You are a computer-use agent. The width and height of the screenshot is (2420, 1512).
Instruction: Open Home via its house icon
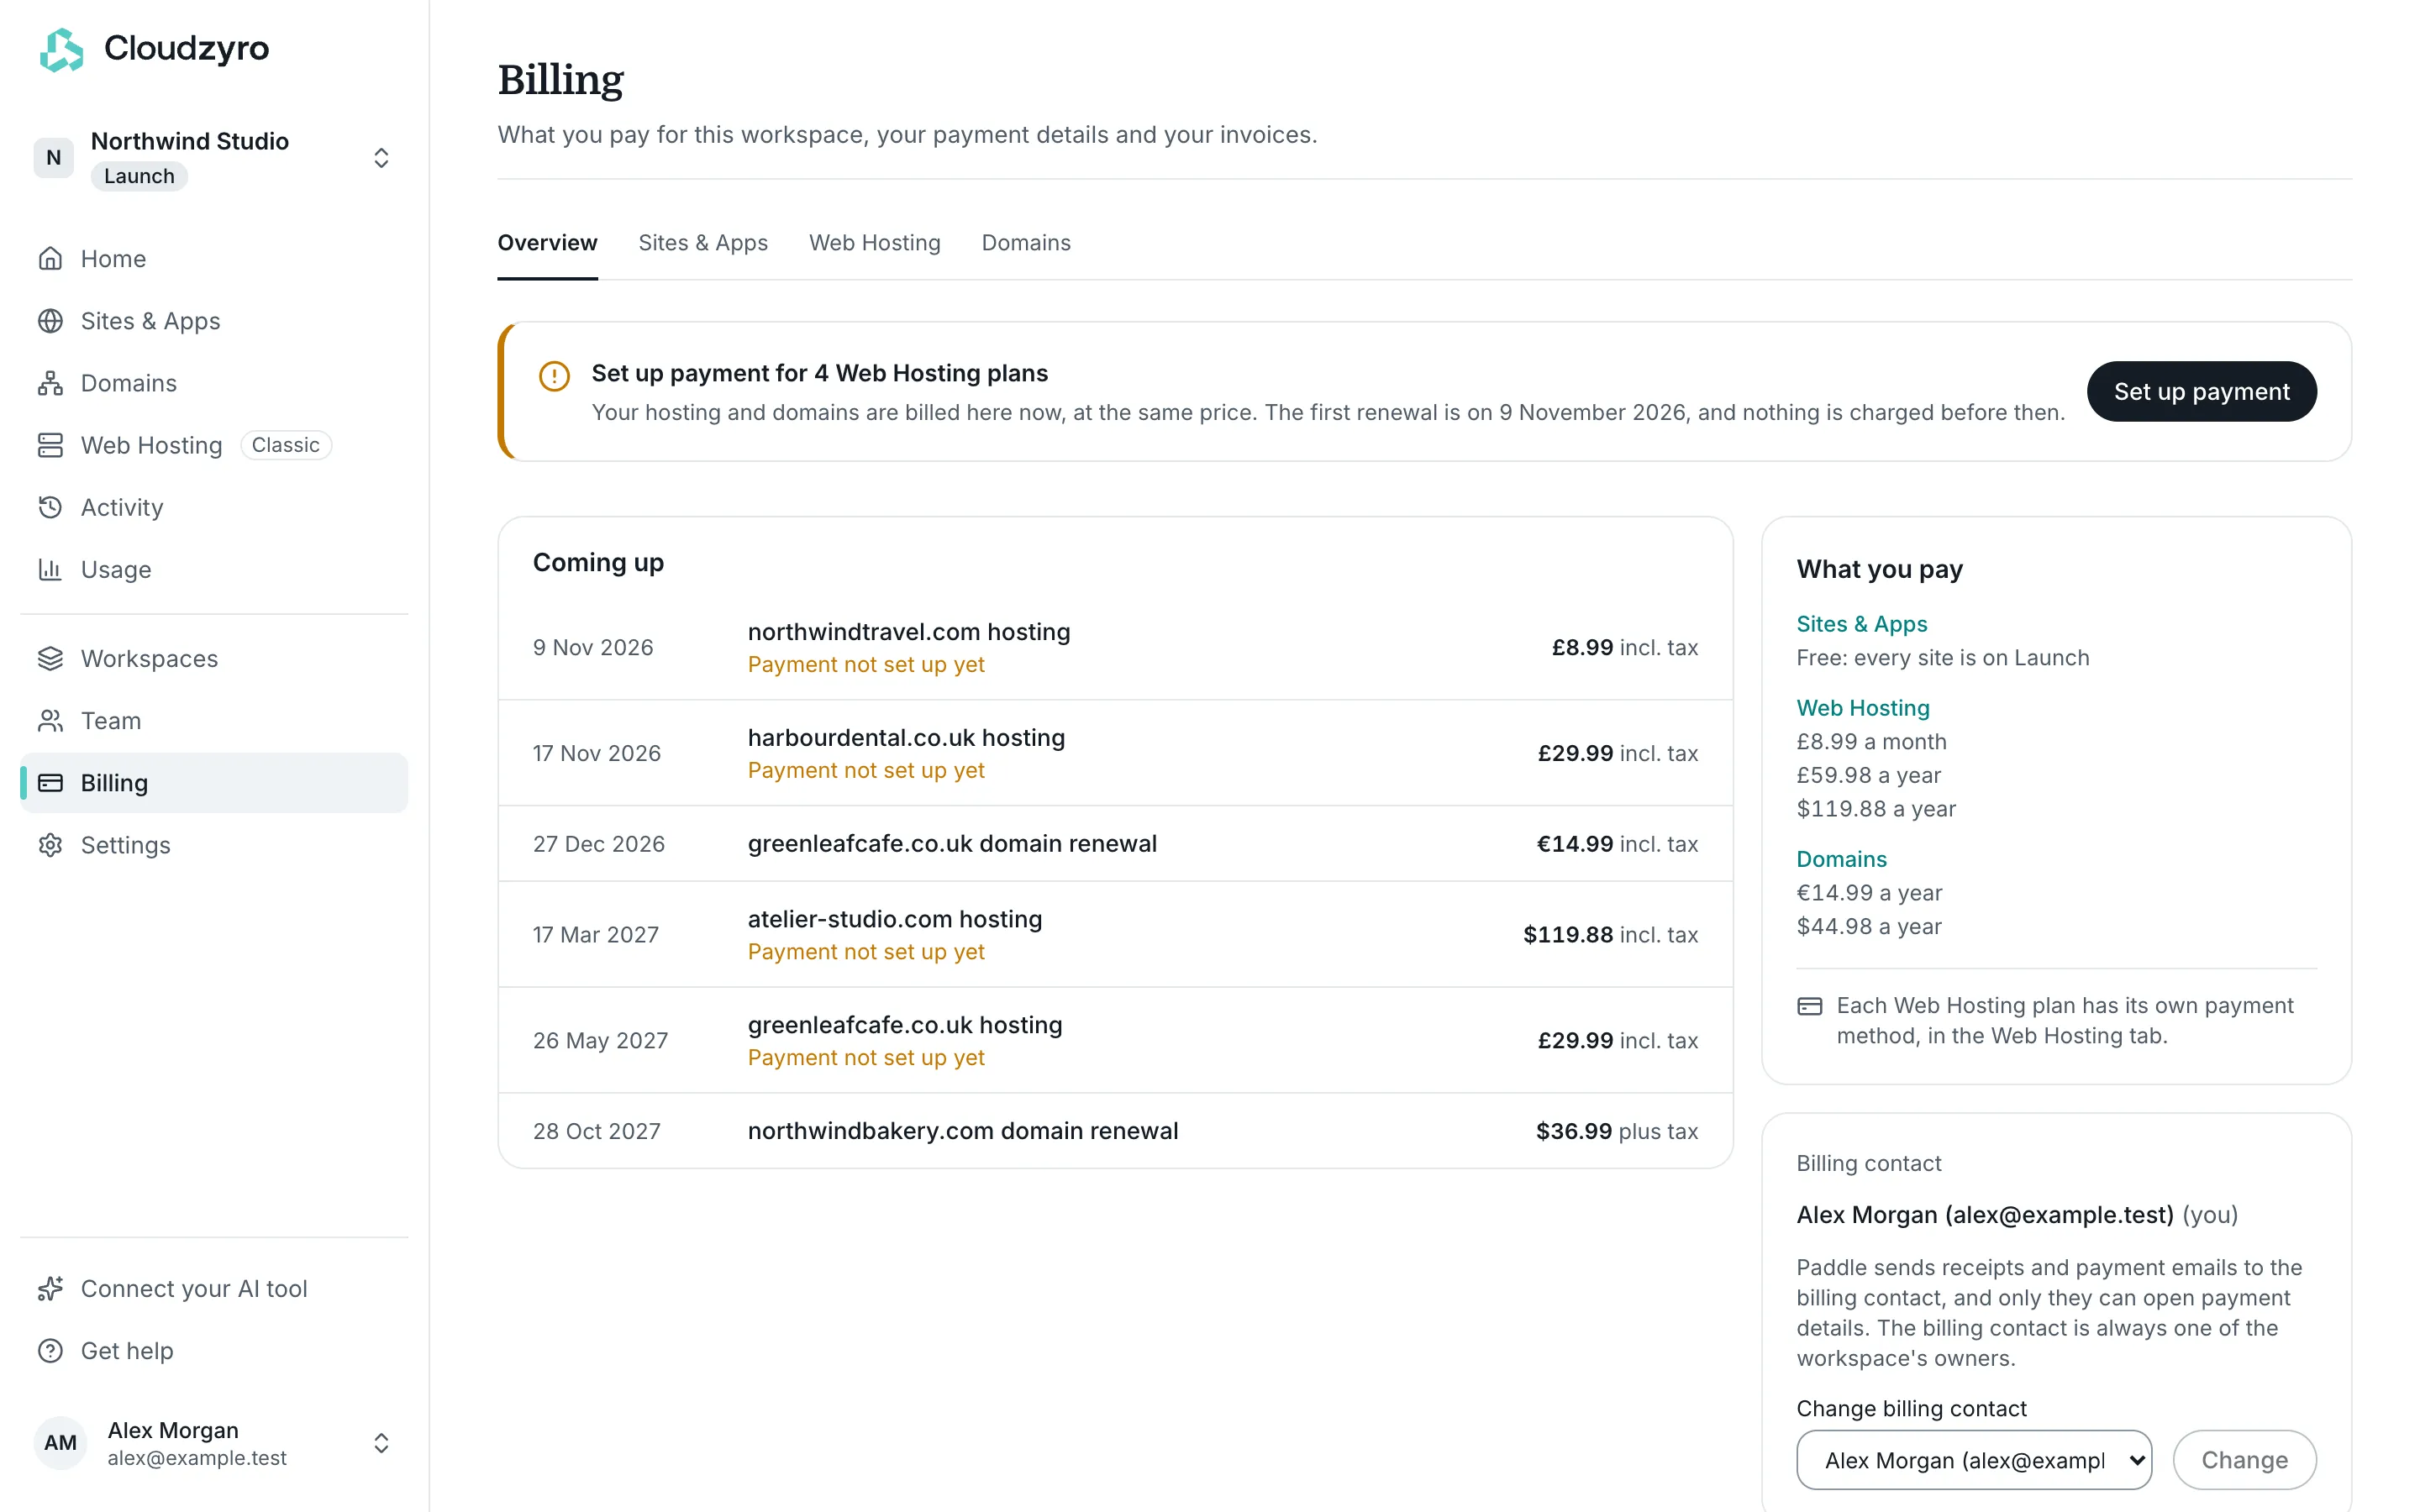pos(50,259)
